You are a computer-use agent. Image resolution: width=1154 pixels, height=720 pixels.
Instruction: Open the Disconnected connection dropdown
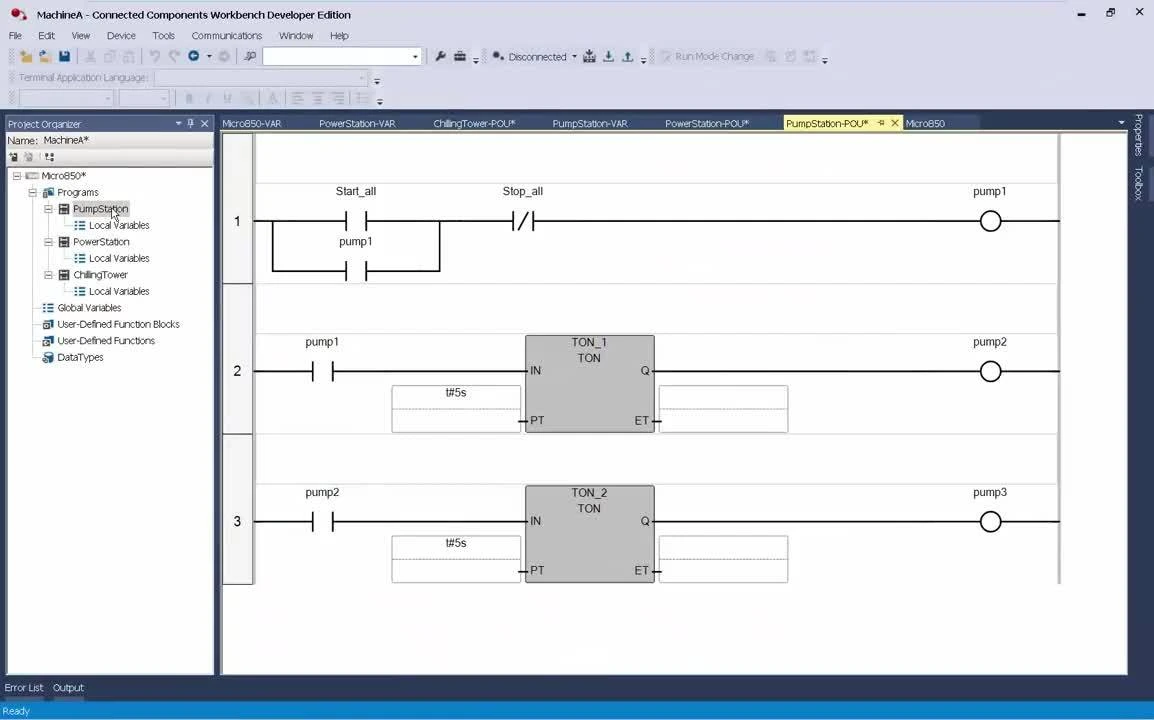click(573, 56)
